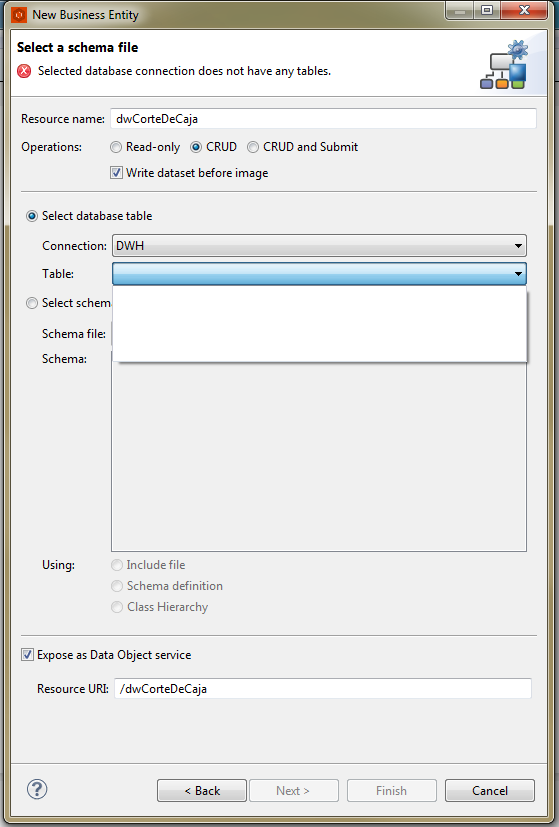Cancel the New Business Entity wizard
Screen dimensions: 559x827
point(490,791)
